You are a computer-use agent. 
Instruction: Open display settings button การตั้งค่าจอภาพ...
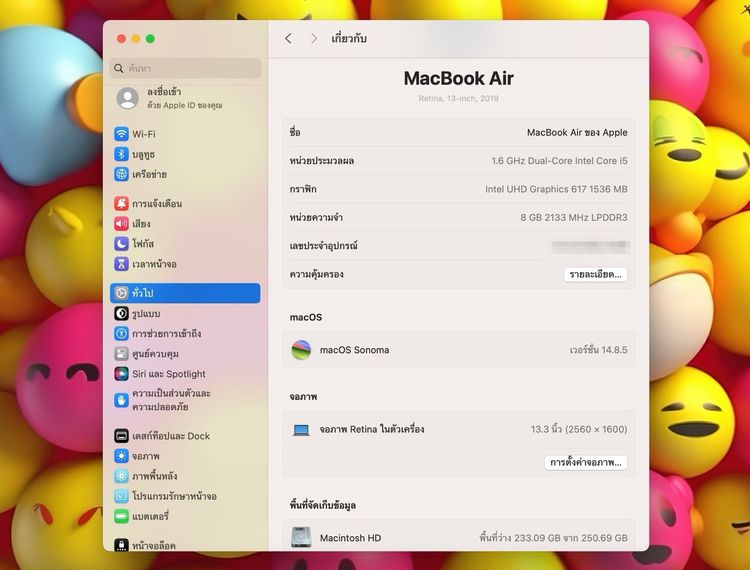pyautogui.click(x=586, y=462)
